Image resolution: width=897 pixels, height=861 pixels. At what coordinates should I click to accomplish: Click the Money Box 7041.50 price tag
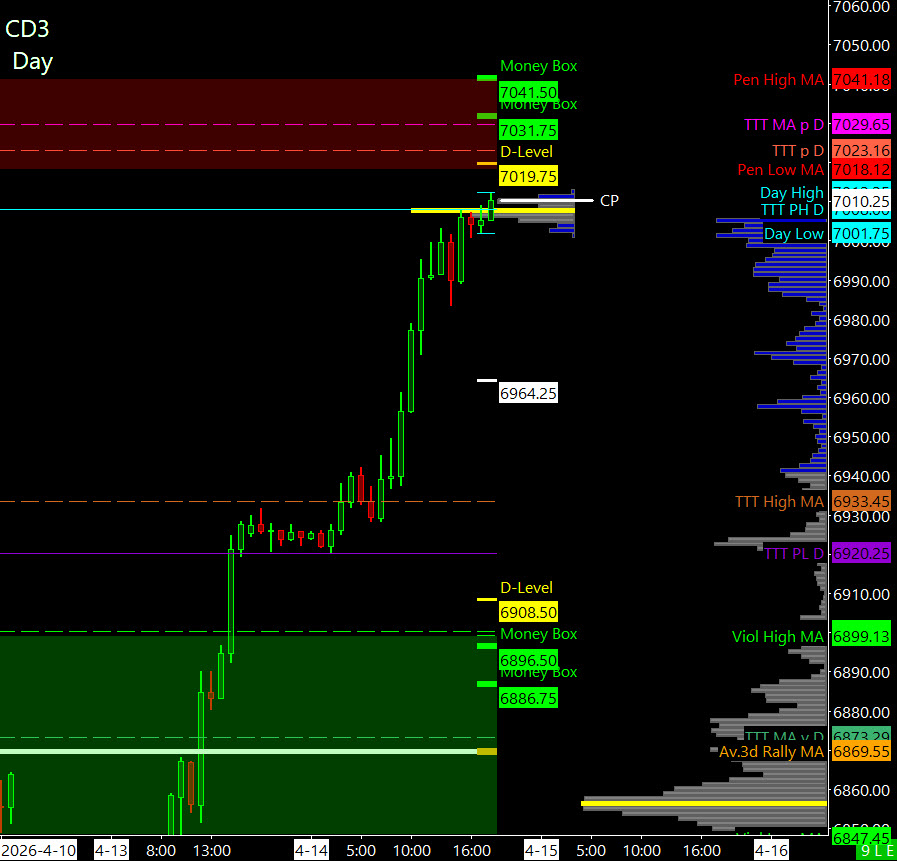point(527,92)
